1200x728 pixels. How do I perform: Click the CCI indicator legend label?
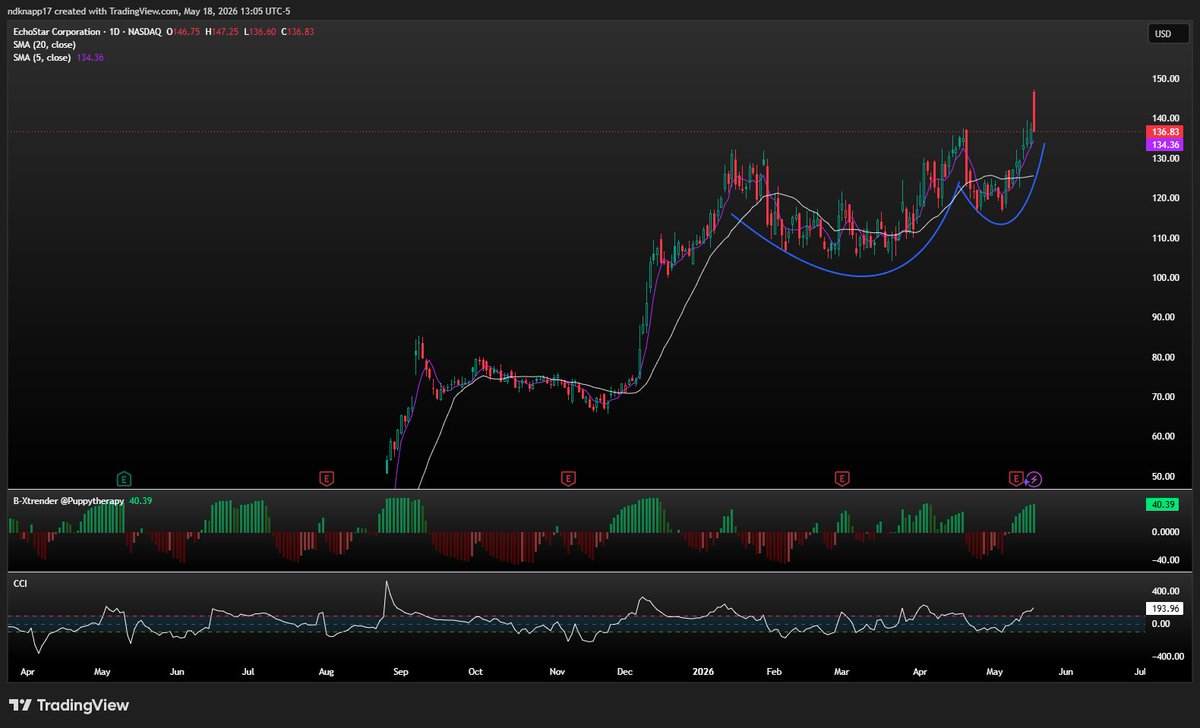click(19, 582)
